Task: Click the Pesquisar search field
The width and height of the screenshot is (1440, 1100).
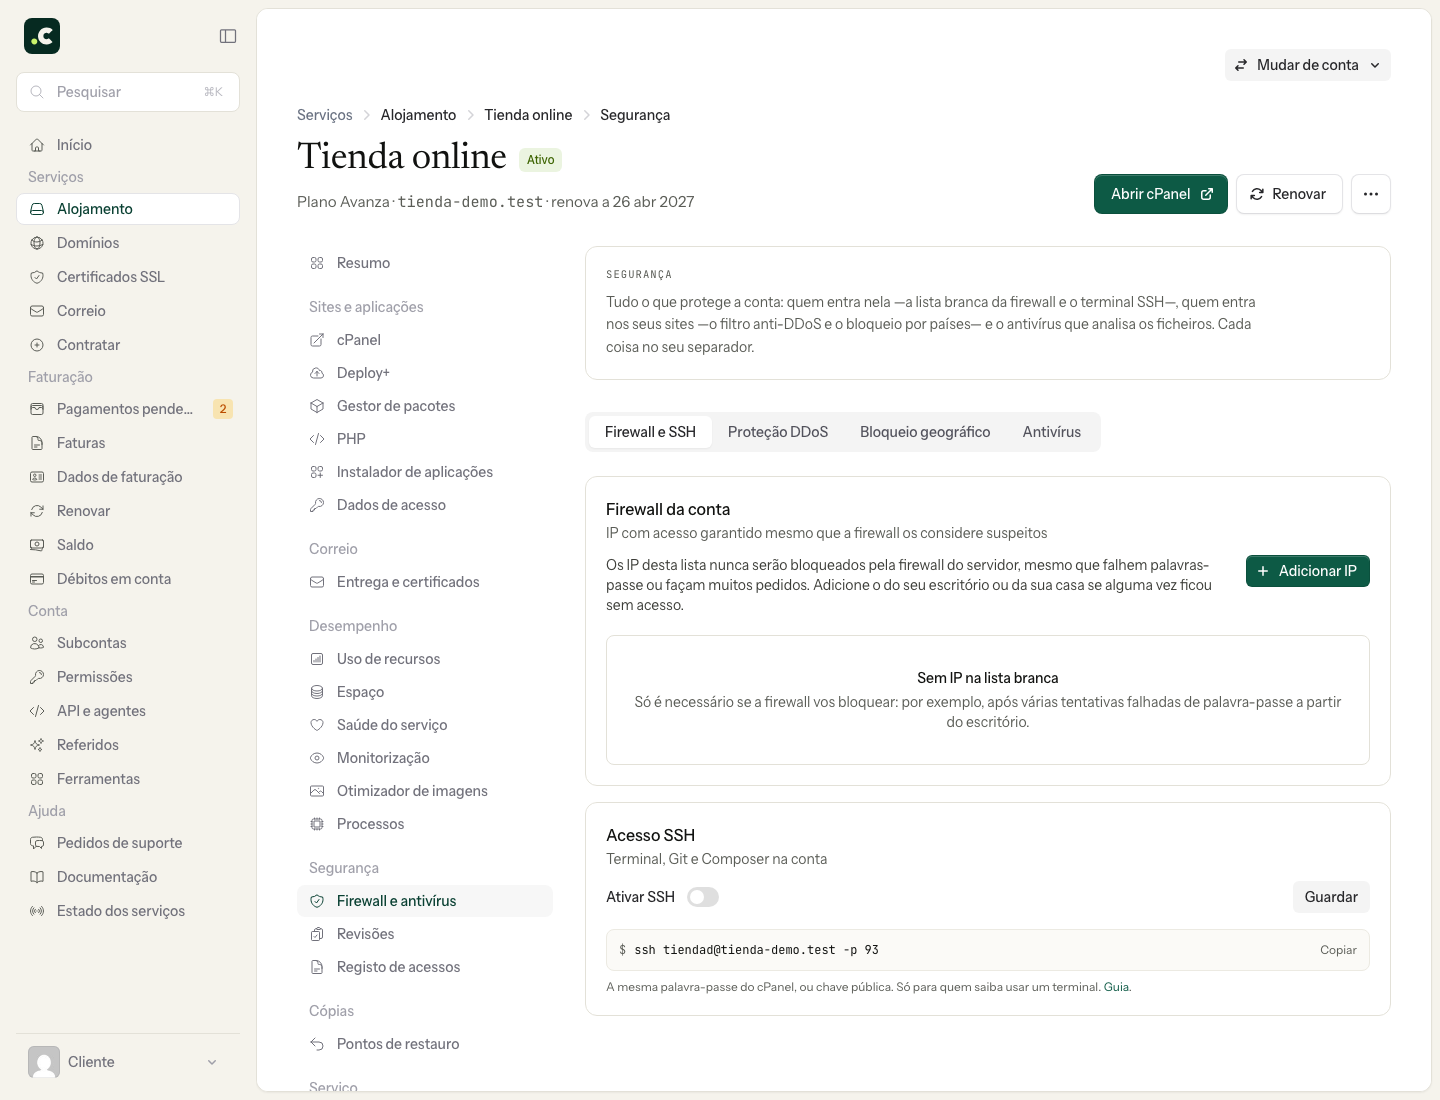Action: click(128, 92)
